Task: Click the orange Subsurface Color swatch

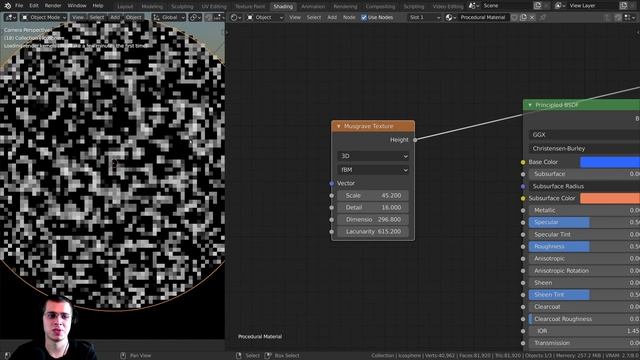Action: tap(610, 198)
